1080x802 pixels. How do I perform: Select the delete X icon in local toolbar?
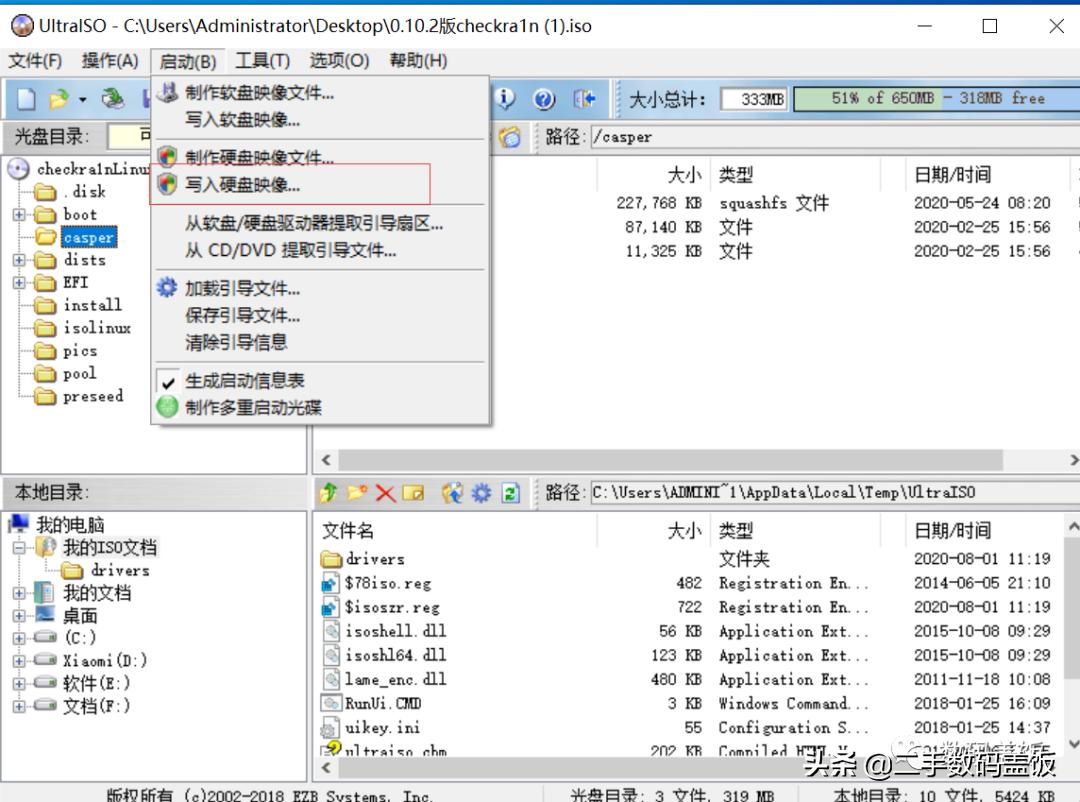(x=385, y=492)
